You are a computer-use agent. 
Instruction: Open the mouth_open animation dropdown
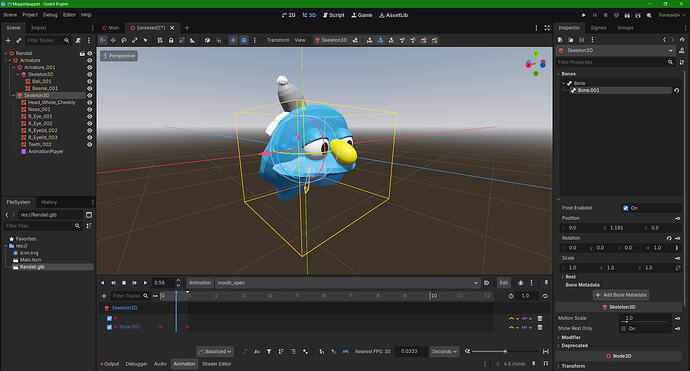347,283
